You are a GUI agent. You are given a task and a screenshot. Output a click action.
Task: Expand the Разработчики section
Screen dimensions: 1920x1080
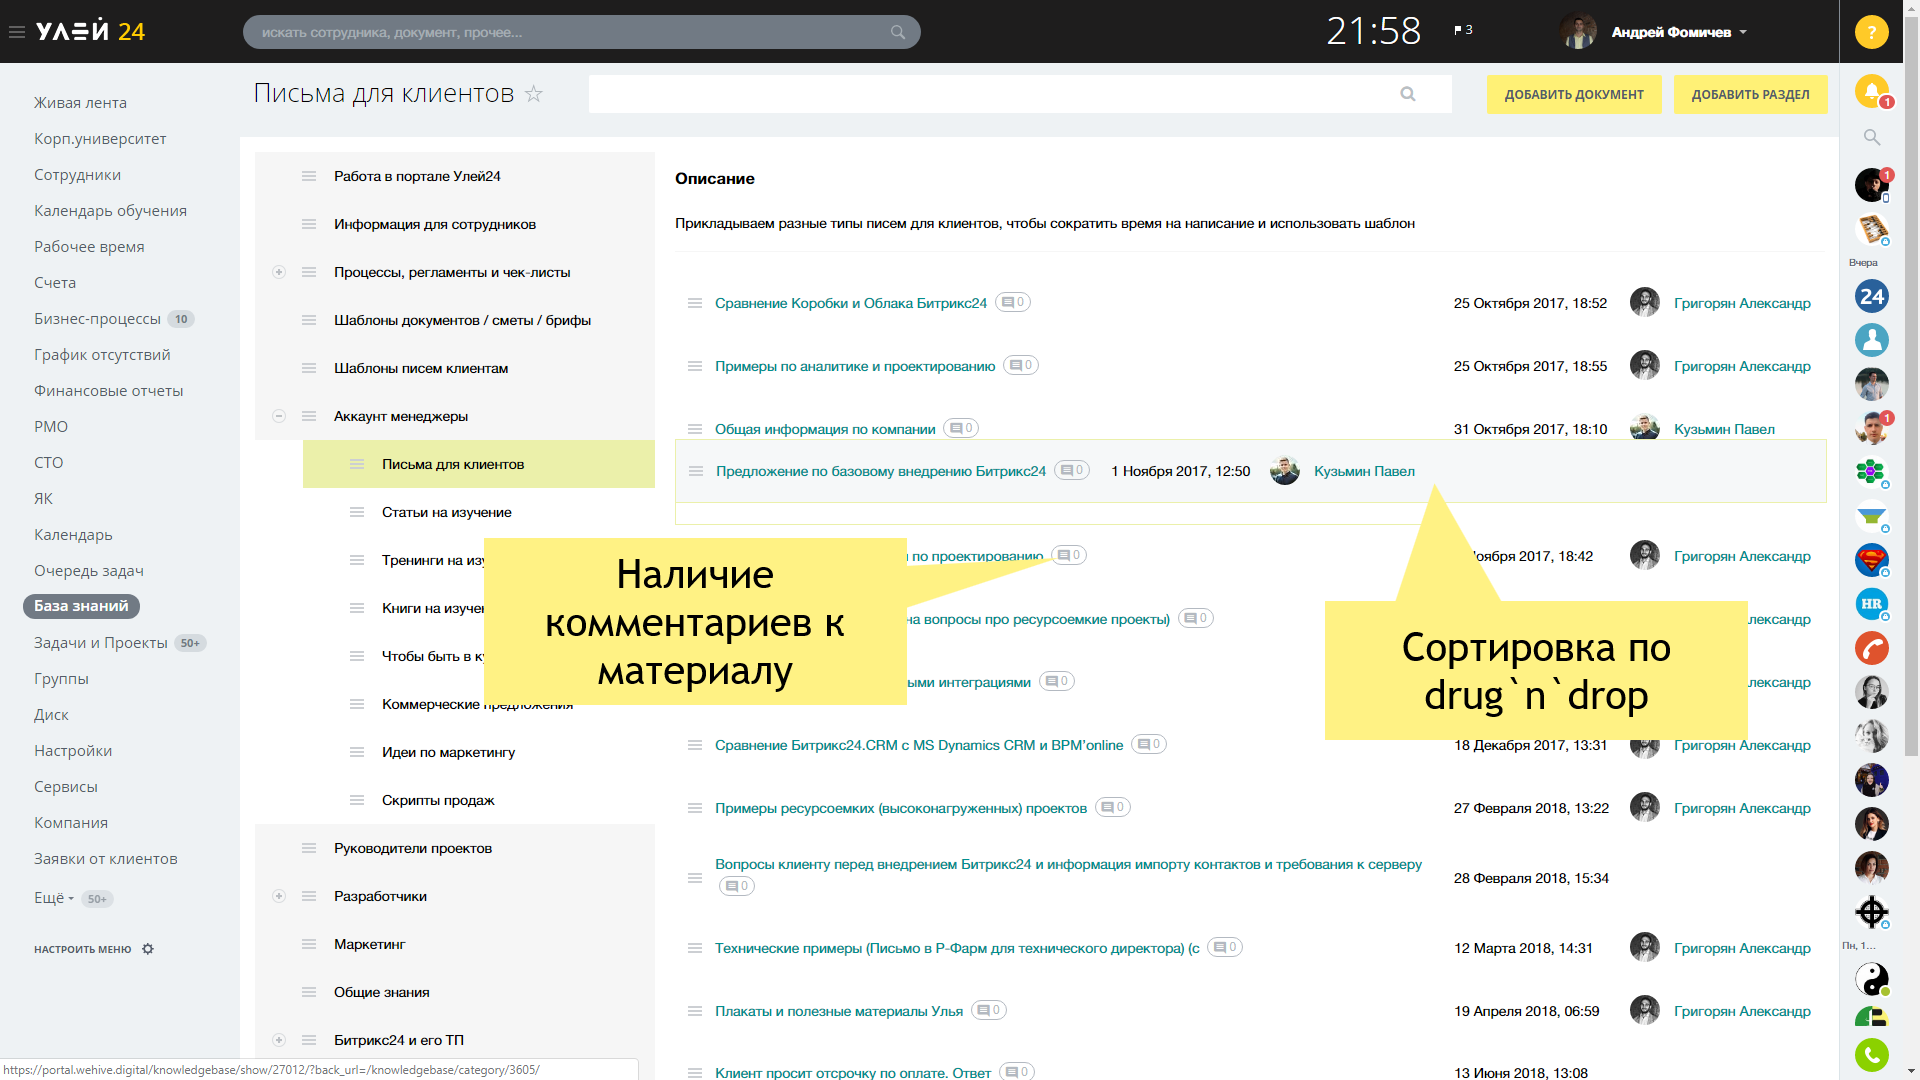click(279, 896)
